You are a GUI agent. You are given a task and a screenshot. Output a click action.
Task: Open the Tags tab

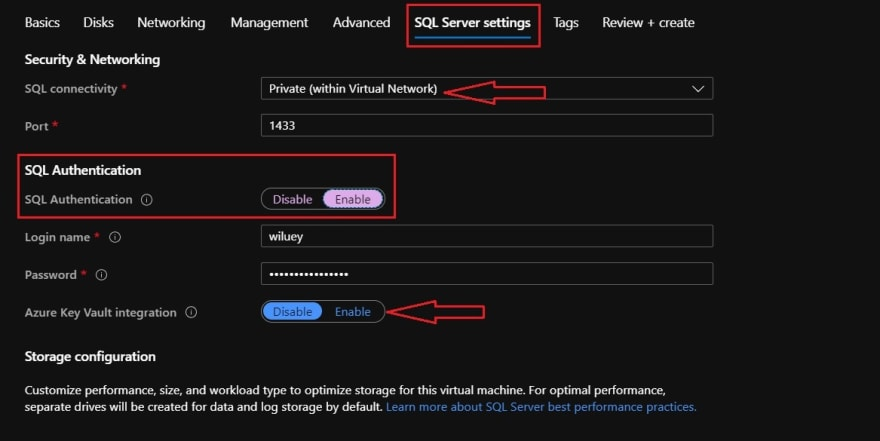(566, 23)
